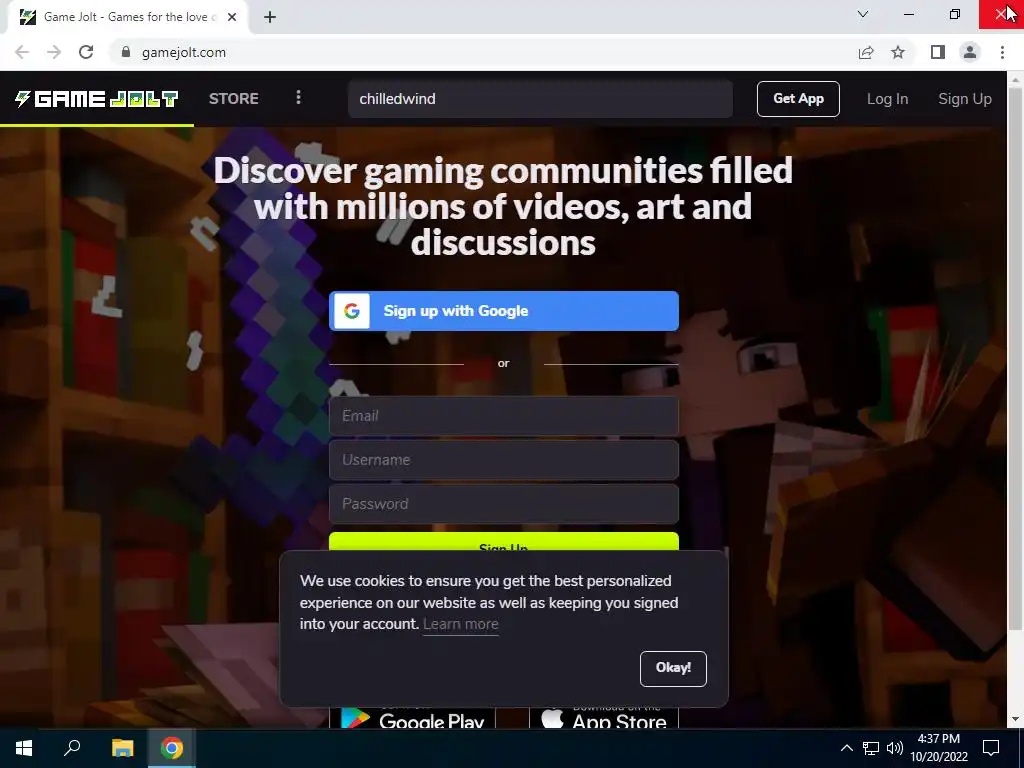Click the Email input field
This screenshot has width=1024, height=768.
[504, 416]
